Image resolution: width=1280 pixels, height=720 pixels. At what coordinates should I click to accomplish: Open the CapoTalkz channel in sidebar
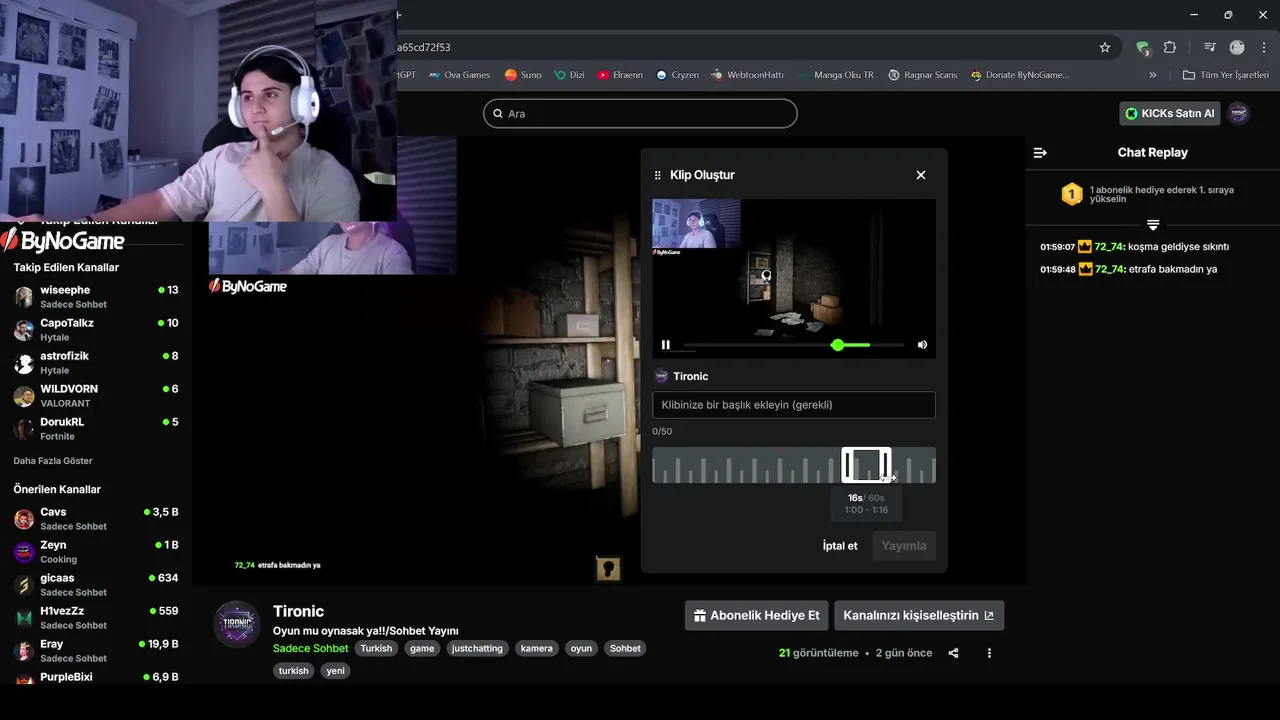(x=96, y=329)
